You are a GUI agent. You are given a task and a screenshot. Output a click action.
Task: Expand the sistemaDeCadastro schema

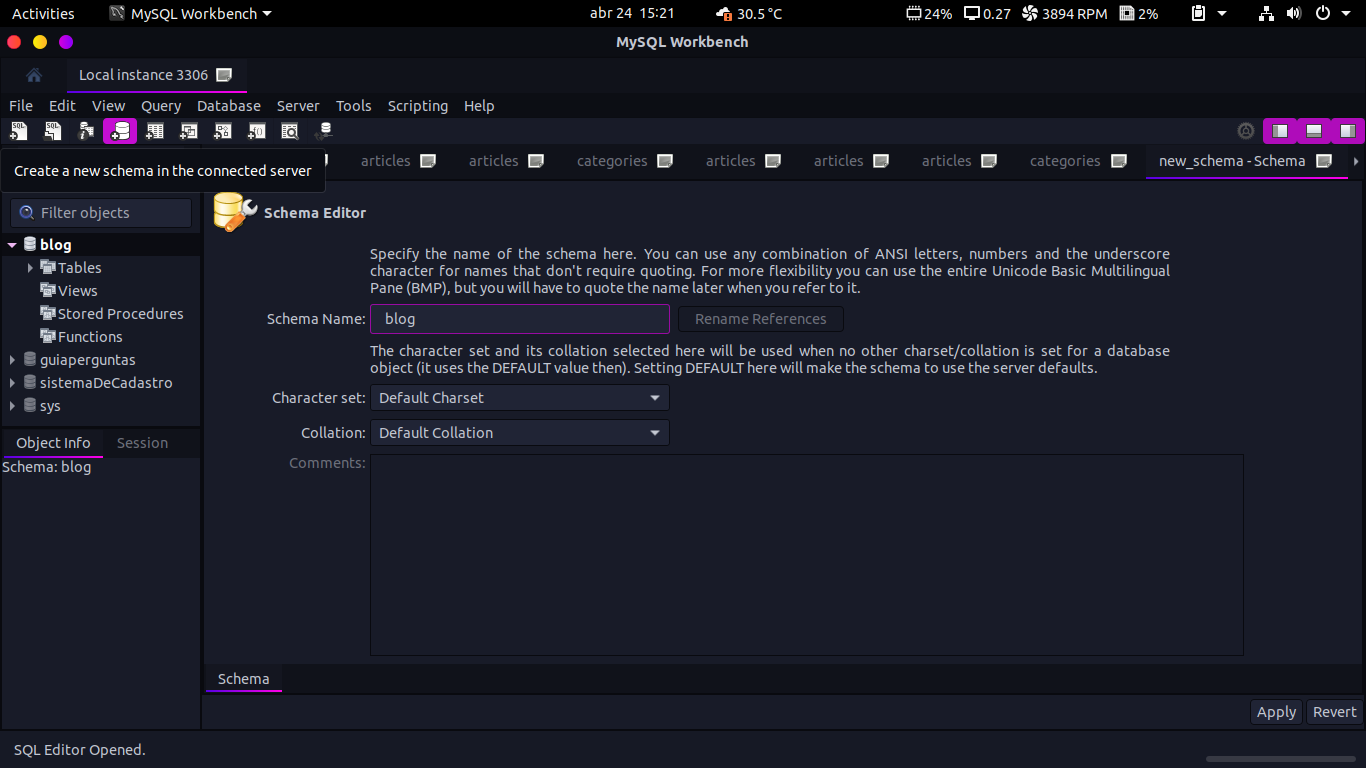coord(12,383)
